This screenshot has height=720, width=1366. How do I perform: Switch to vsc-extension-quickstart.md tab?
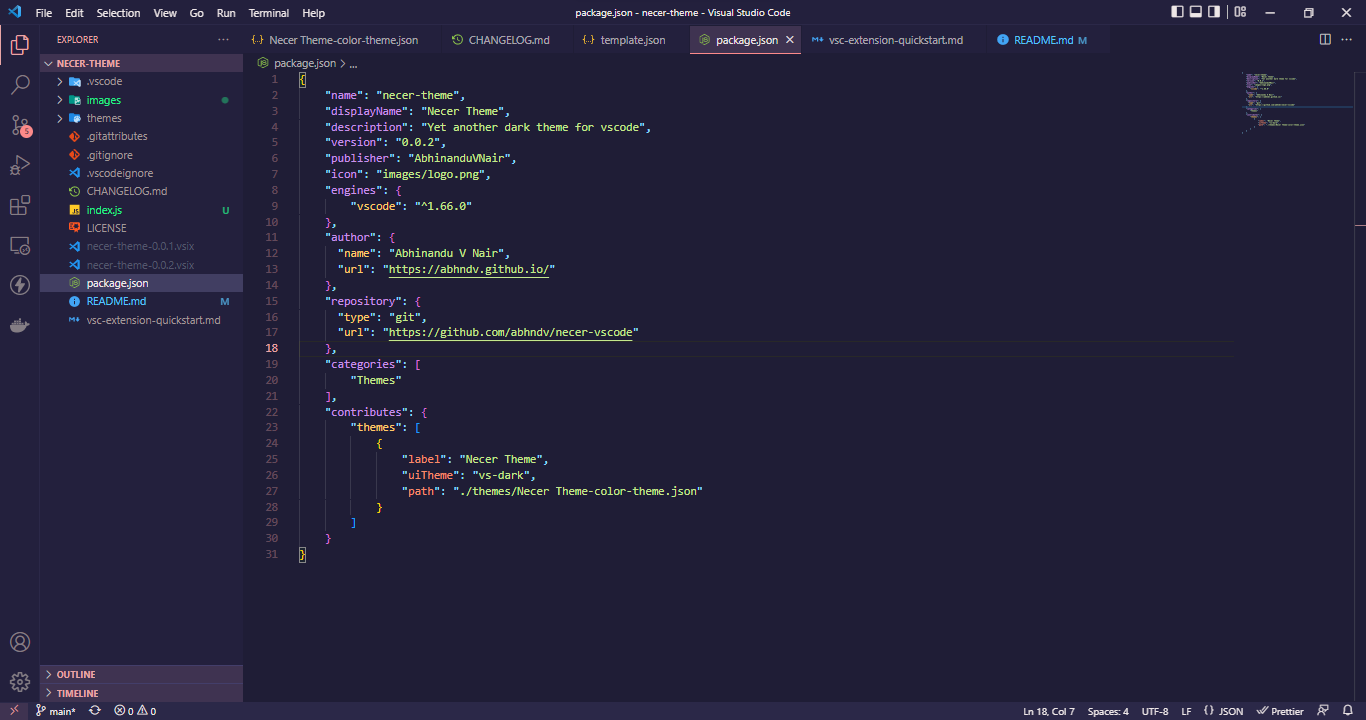pyautogui.click(x=894, y=40)
